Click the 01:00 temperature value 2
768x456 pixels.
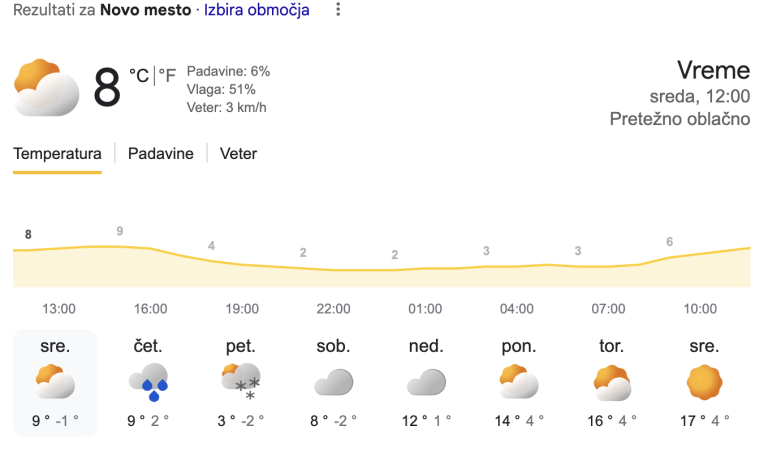coord(395,255)
